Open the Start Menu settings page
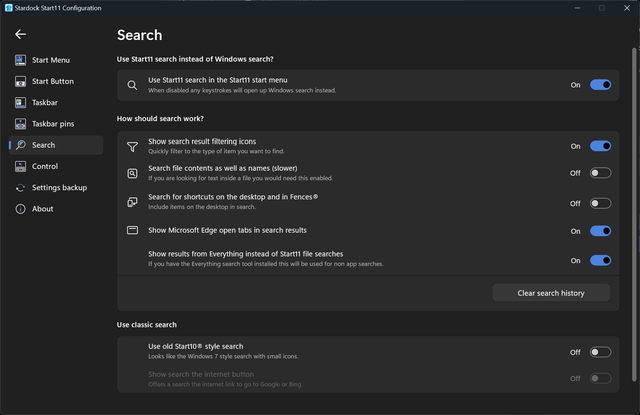640x415 pixels. point(56,60)
